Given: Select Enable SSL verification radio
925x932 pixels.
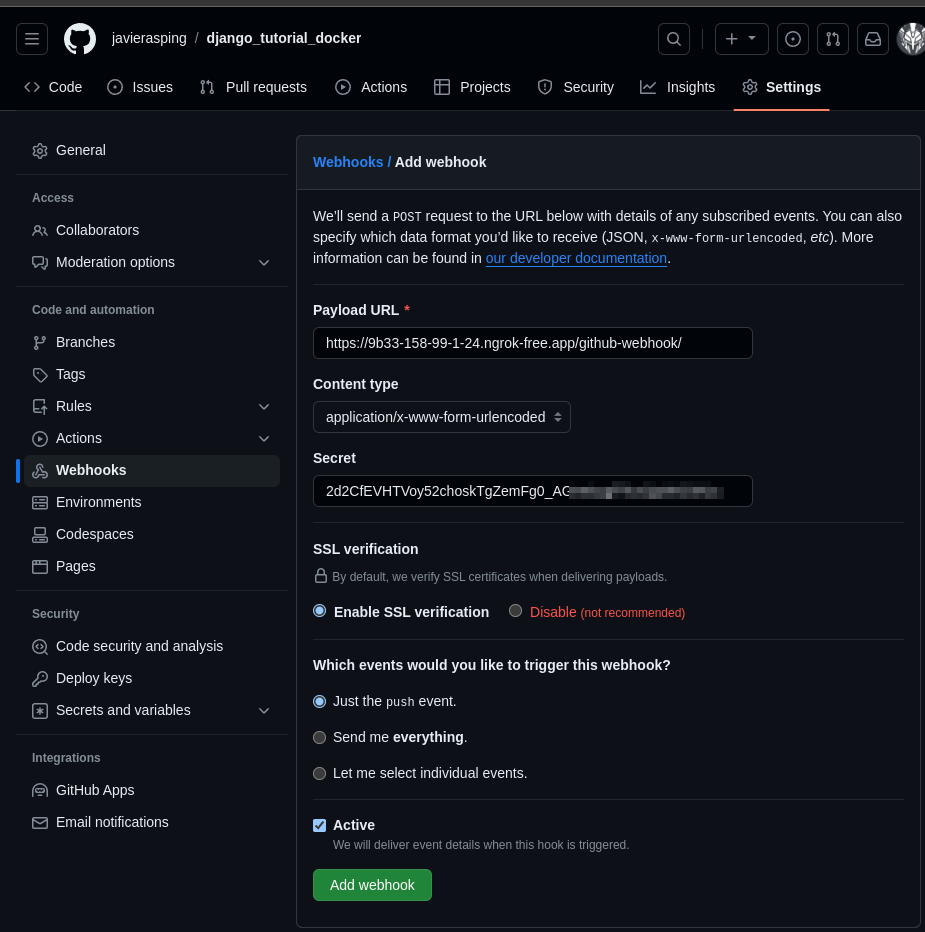Looking at the screenshot, I should (x=320, y=611).
